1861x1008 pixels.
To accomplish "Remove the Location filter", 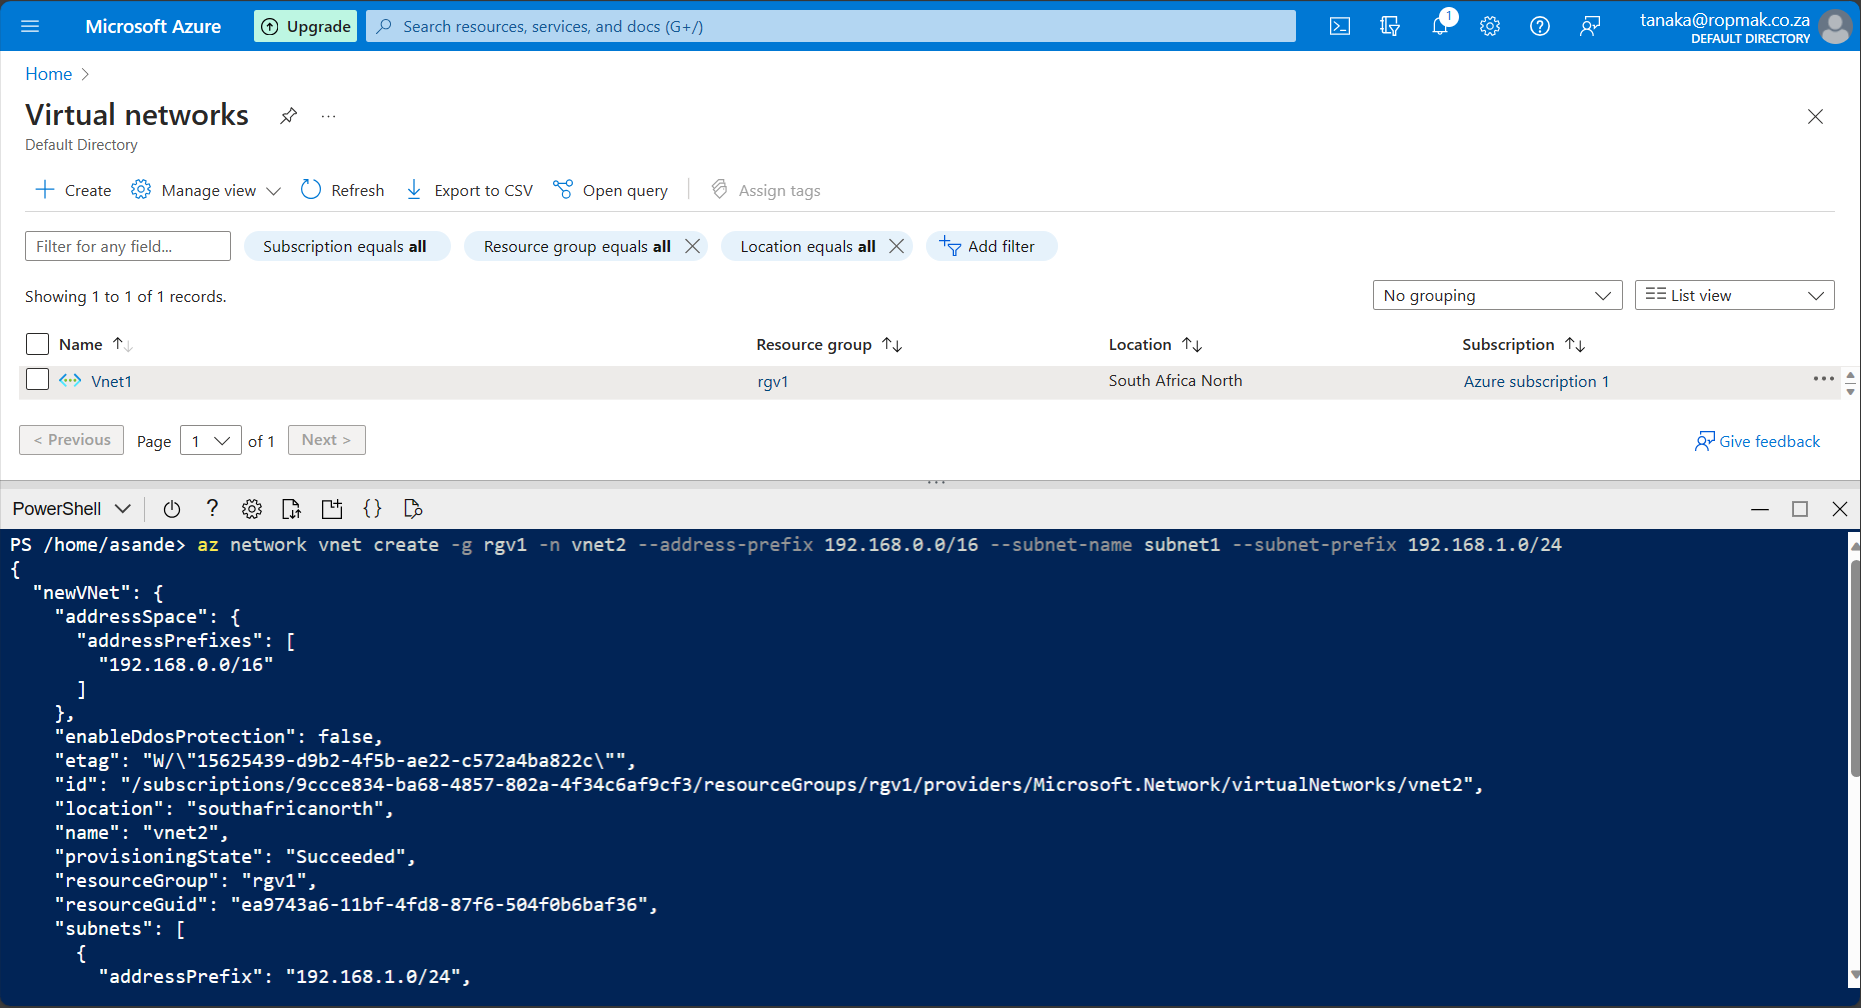I will (896, 246).
